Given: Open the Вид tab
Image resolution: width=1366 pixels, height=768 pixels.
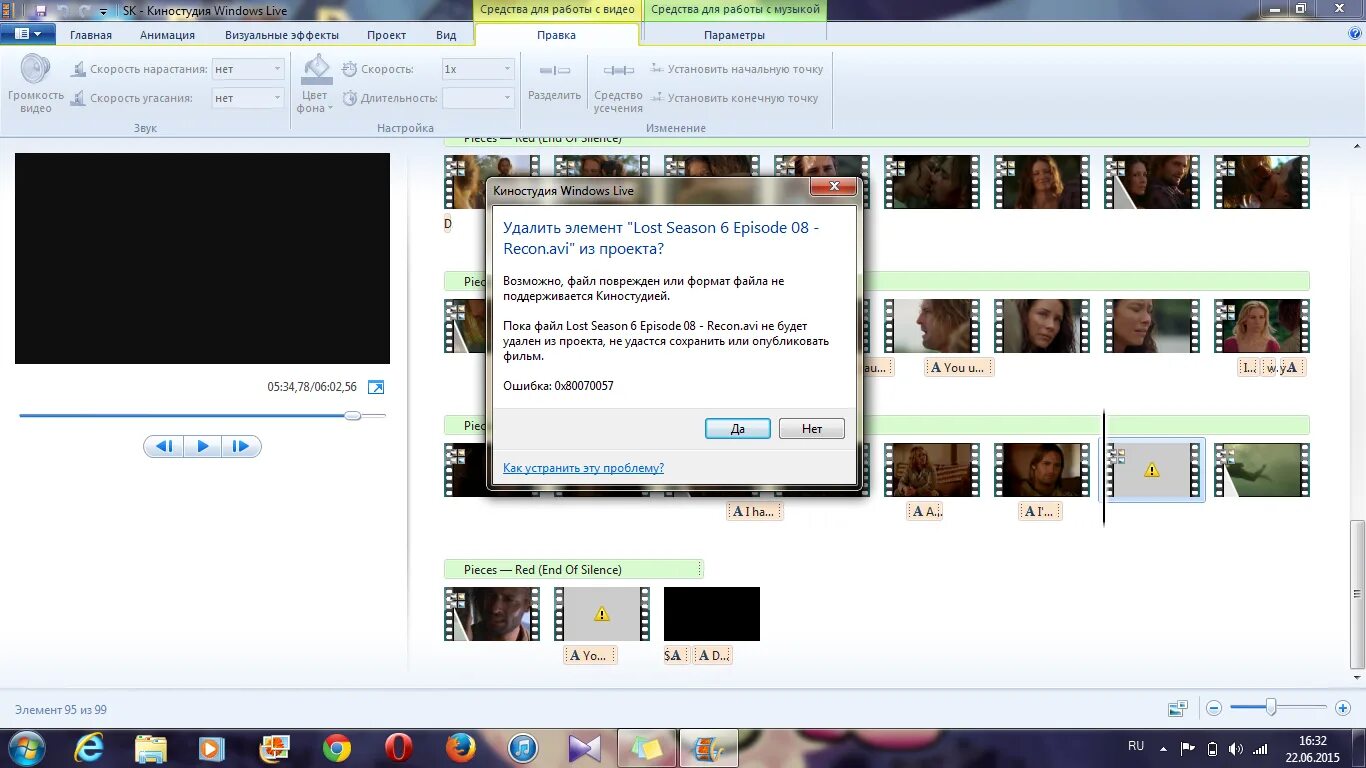Looking at the screenshot, I should 446,35.
